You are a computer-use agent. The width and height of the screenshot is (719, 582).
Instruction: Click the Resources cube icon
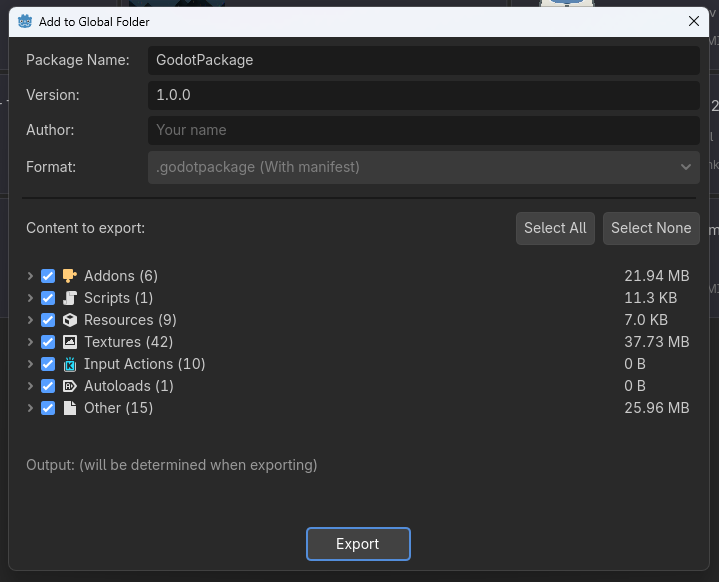(x=70, y=320)
